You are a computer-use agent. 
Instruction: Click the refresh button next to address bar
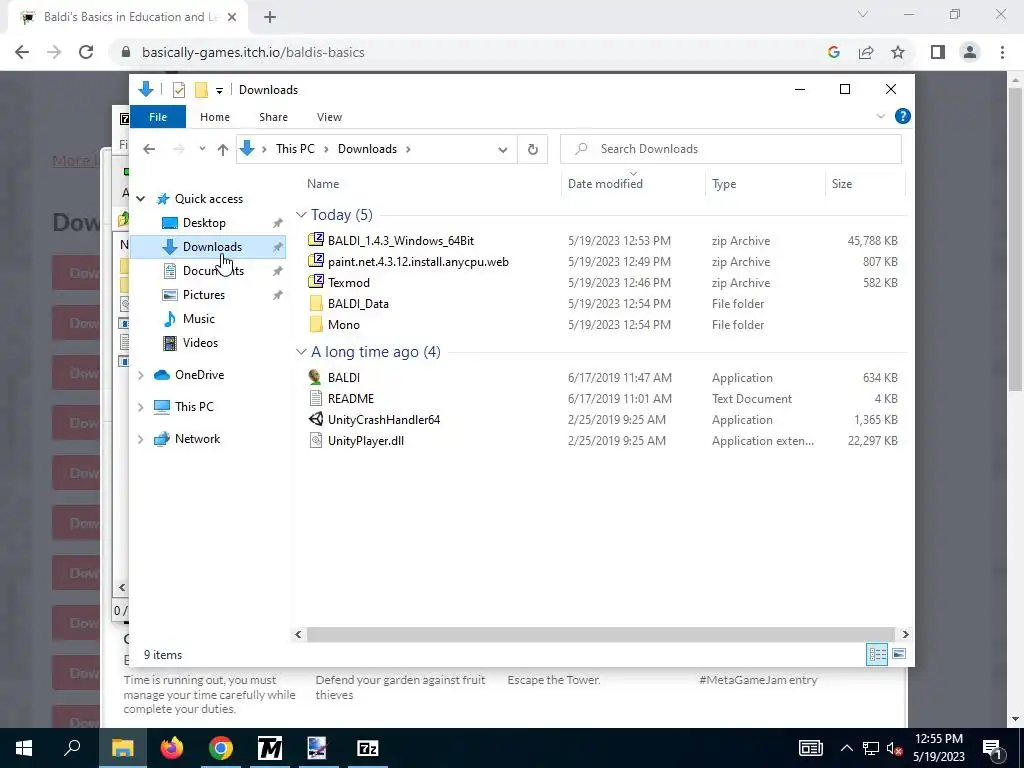click(532, 149)
